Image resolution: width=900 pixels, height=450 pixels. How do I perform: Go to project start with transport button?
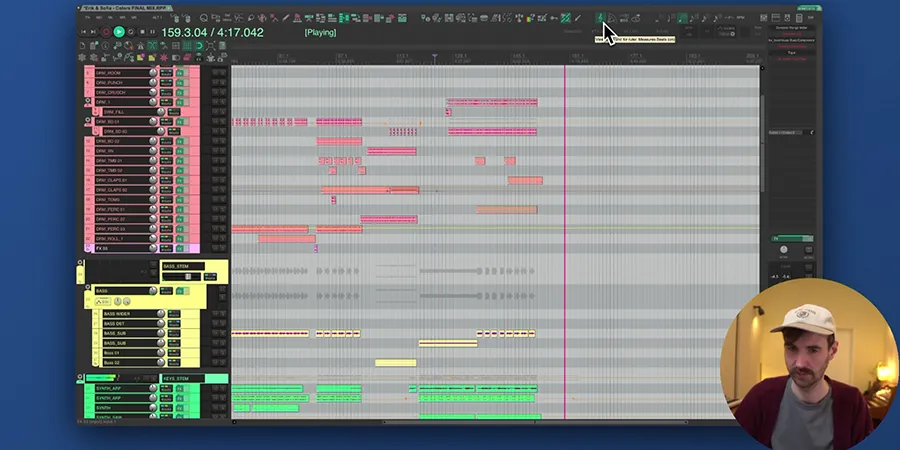click(x=84, y=32)
